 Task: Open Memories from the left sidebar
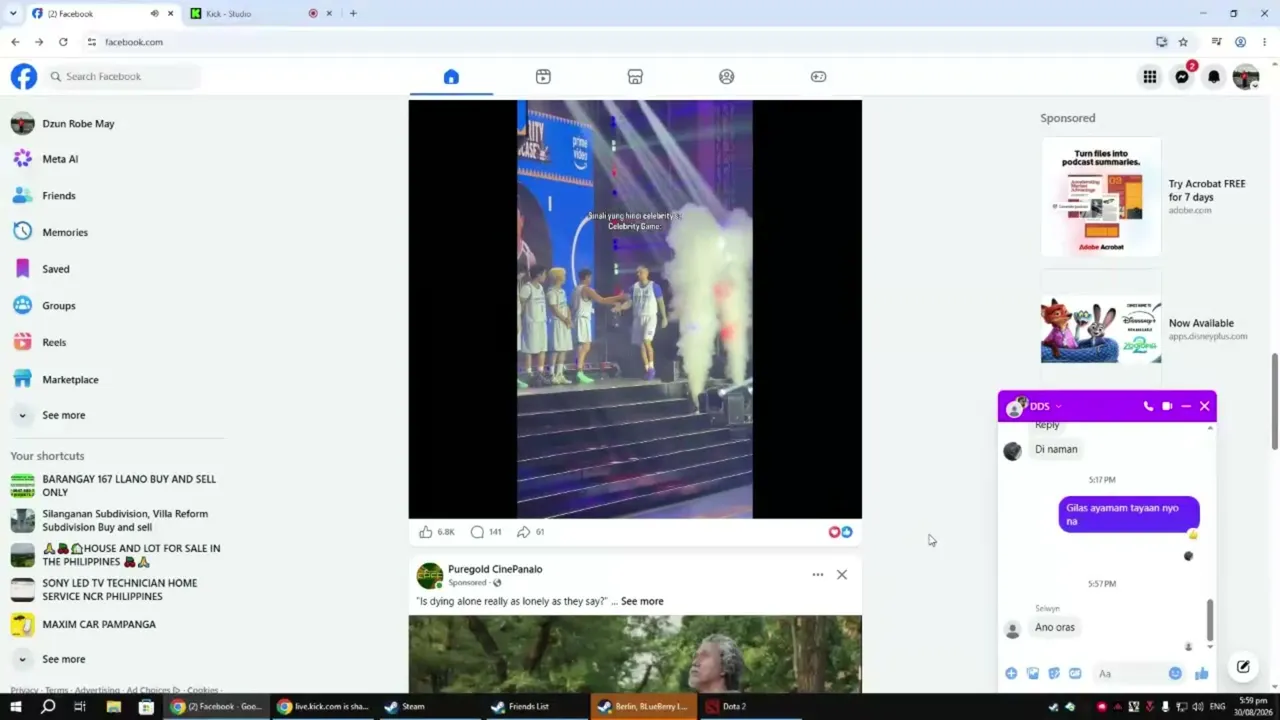[116, 232]
